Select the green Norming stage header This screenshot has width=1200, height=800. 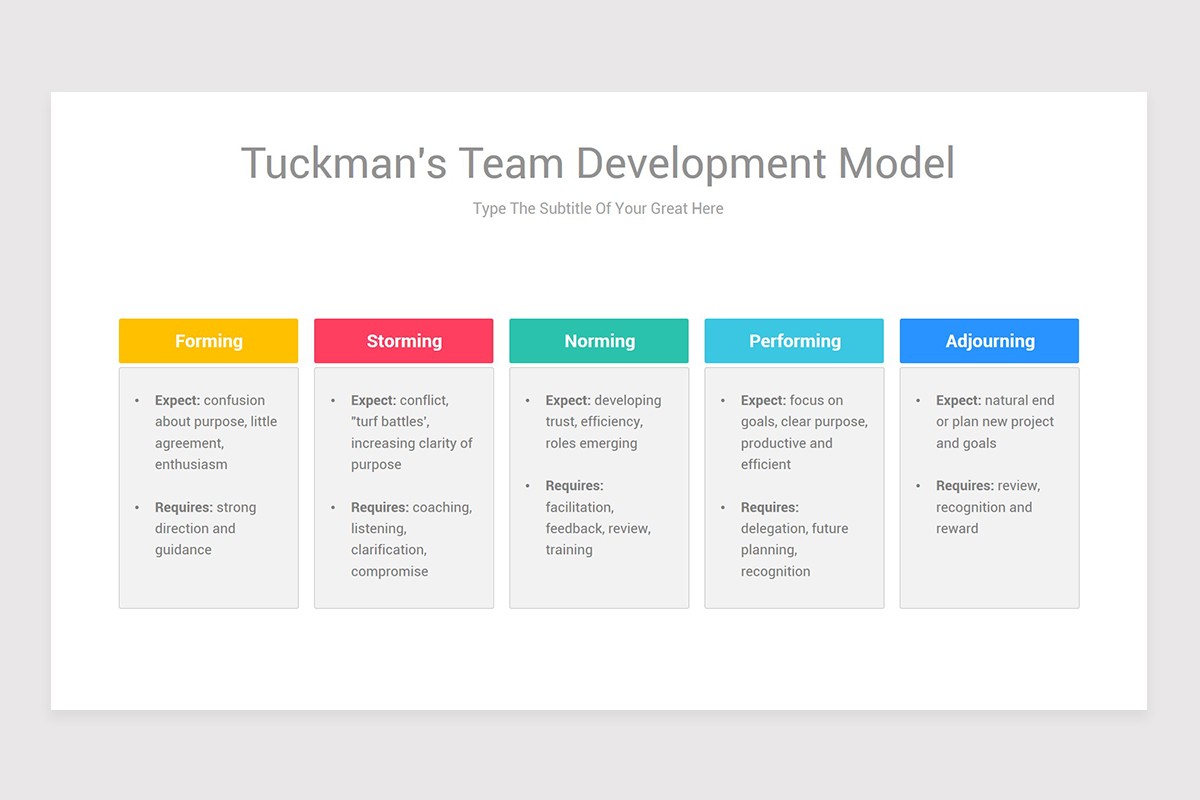598,340
